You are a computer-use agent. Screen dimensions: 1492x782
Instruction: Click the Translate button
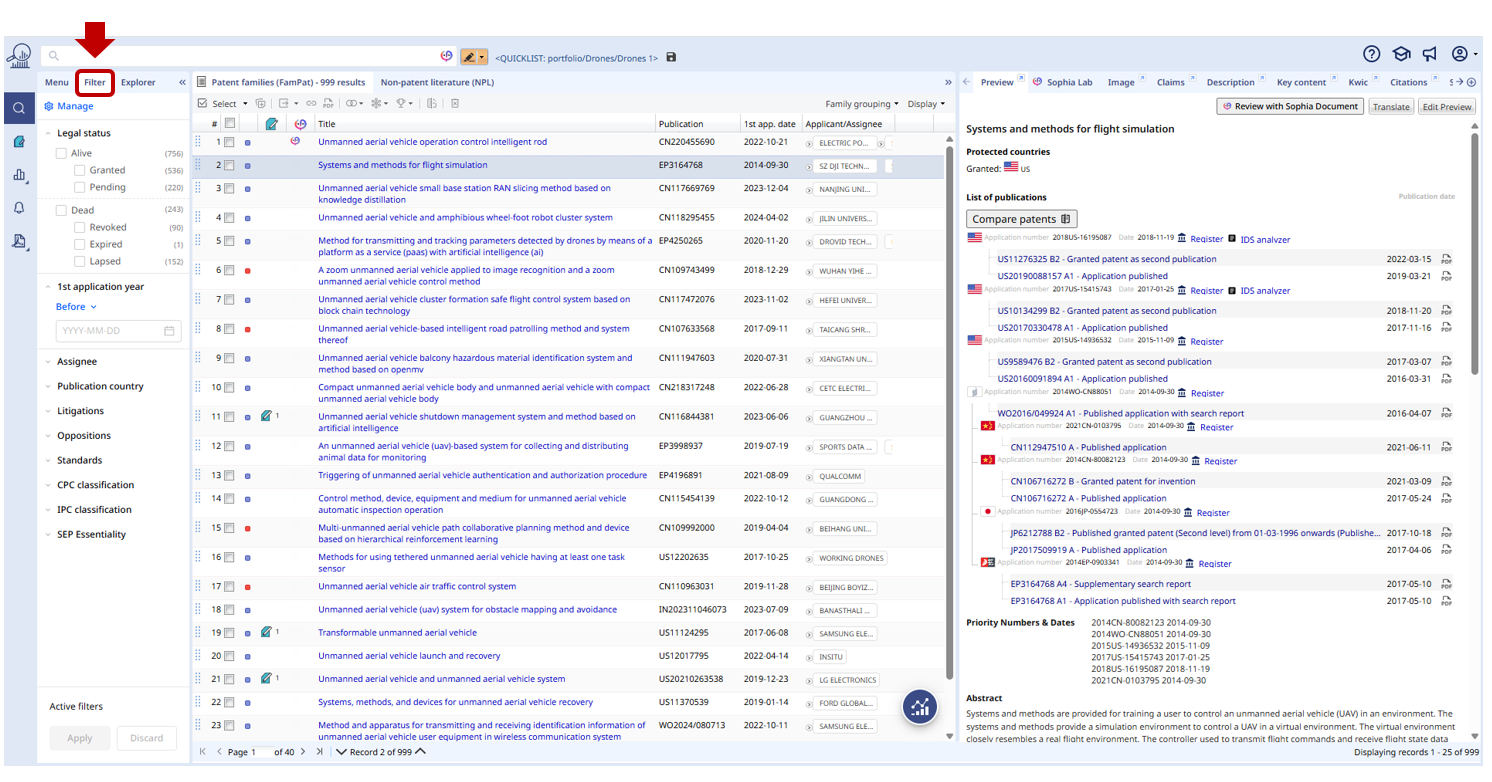click(x=1390, y=106)
